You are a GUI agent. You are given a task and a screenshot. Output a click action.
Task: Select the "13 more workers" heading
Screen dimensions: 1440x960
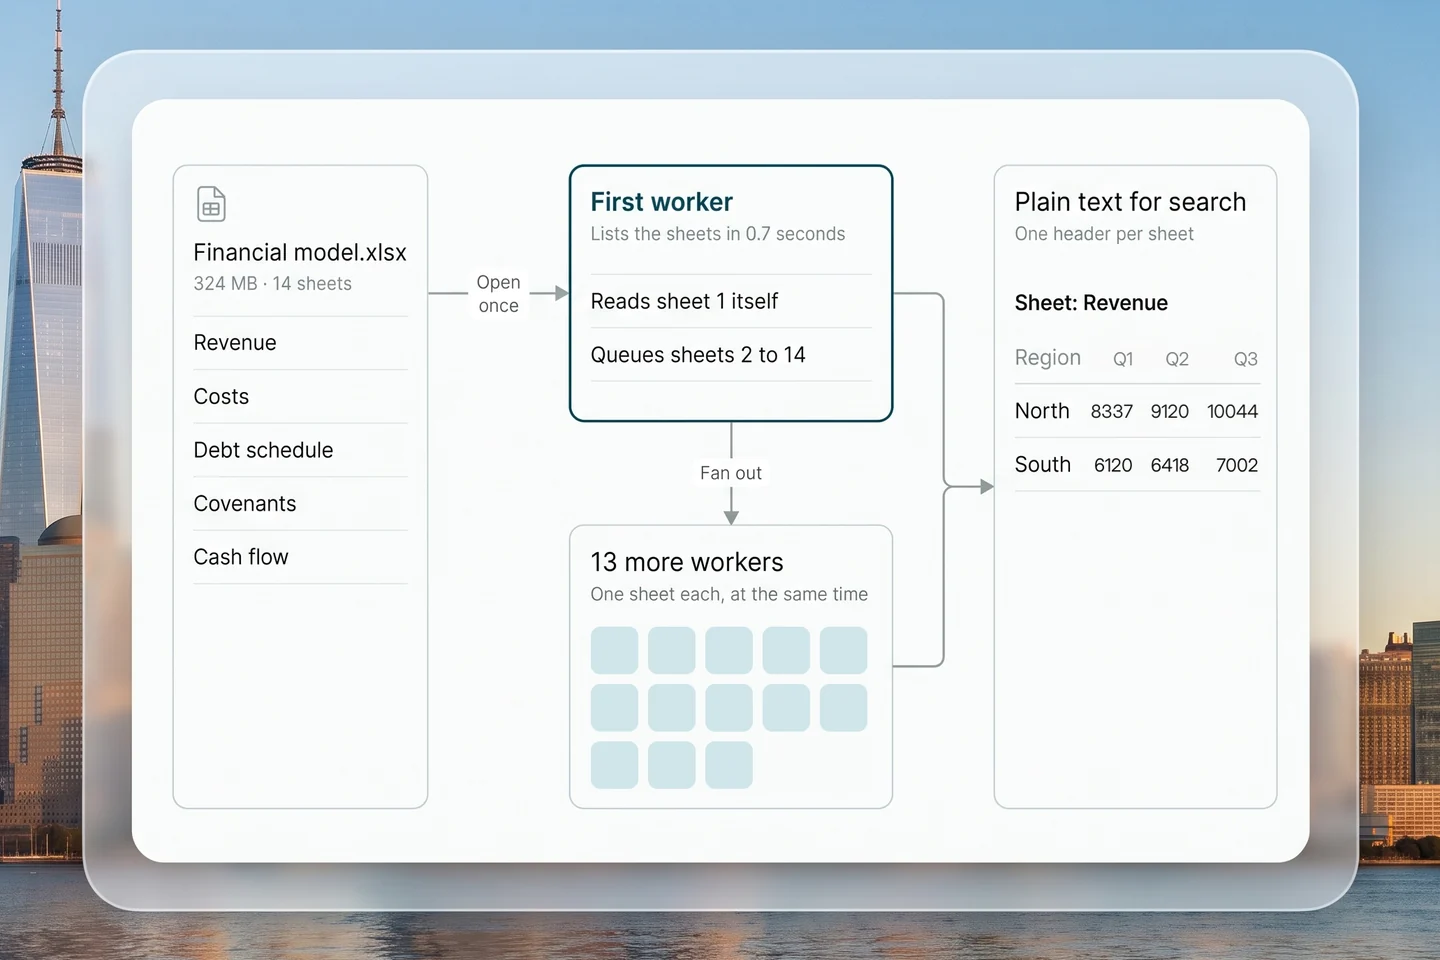pyautogui.click(x=687, y=562)
